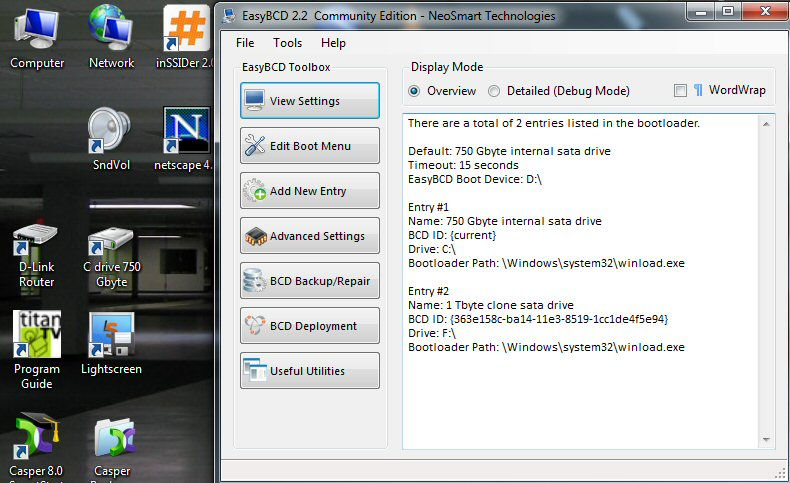Click the text pane scroll down arrow

(766, 440)
